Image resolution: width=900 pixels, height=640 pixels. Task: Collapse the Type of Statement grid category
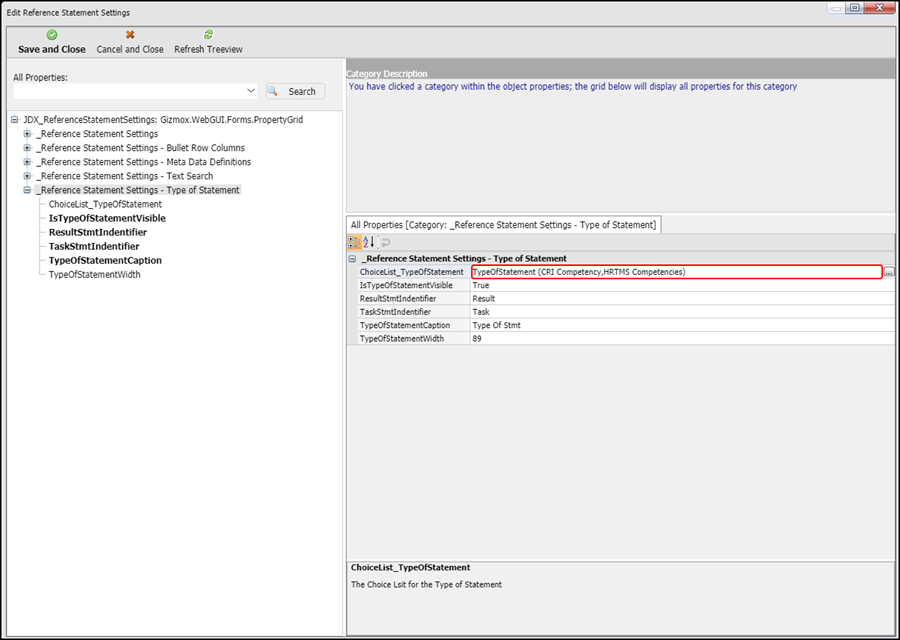point(352,259)
